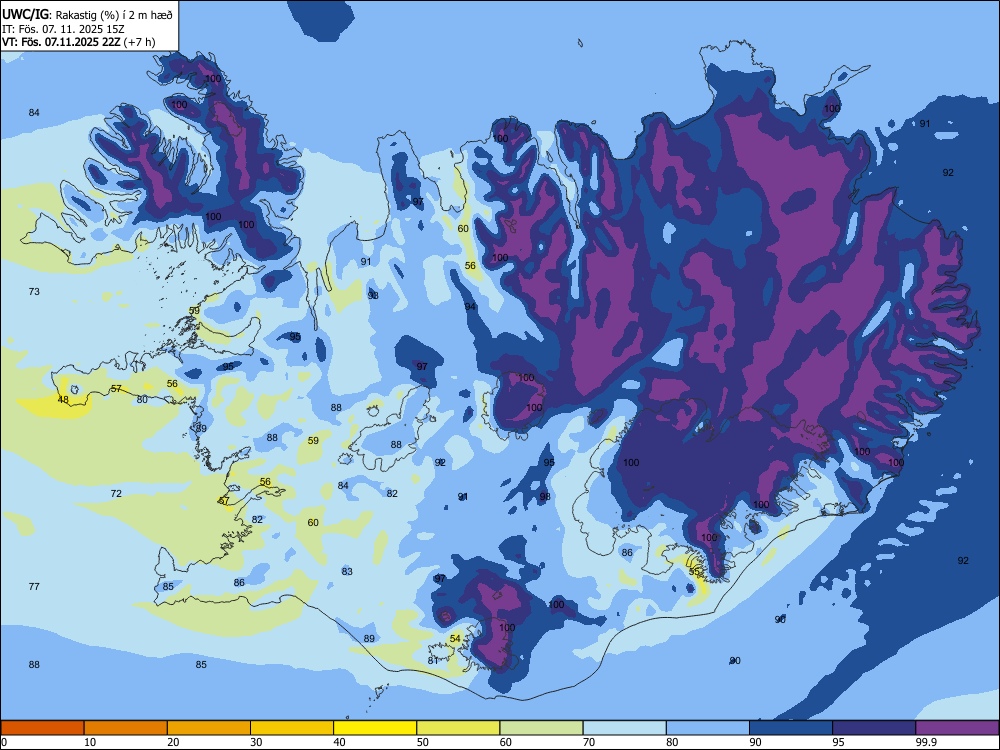Click the 'VT: Fös. 07.11.2025 22Z (+7 h)' line

(x=78, y=42)
